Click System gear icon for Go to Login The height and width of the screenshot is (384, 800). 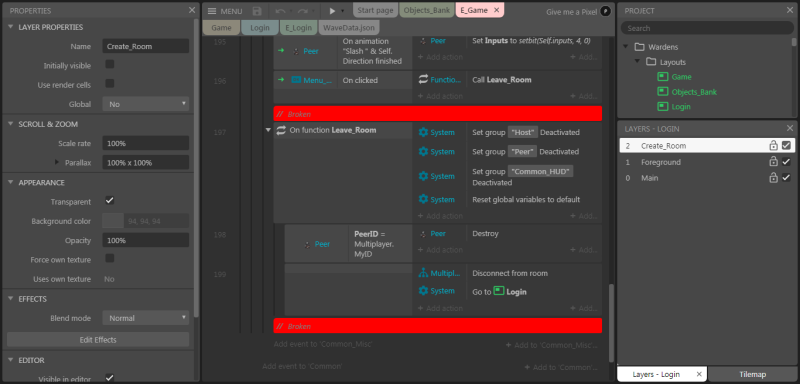coord(423,291)
